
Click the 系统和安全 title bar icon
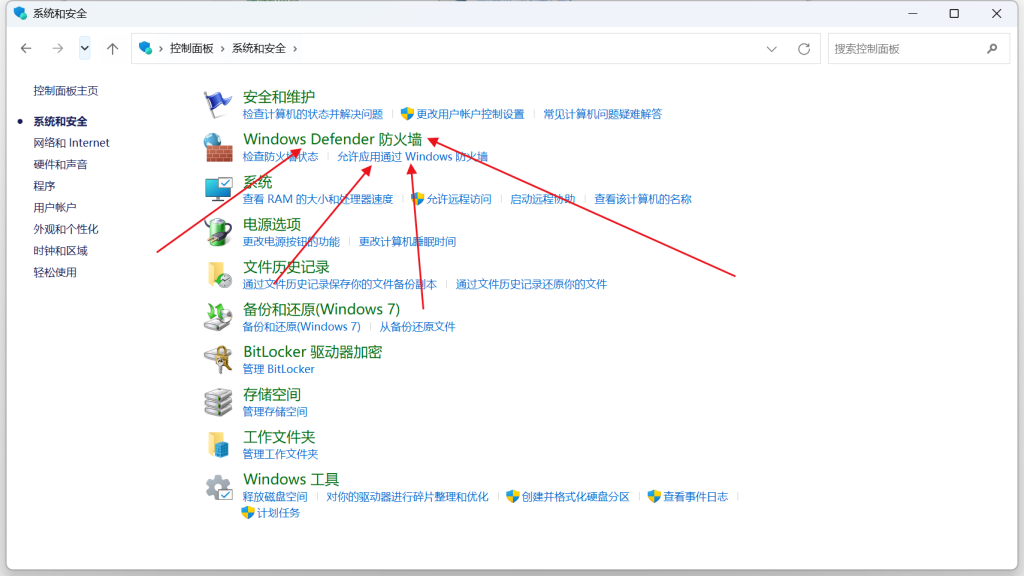click(20, 13)
